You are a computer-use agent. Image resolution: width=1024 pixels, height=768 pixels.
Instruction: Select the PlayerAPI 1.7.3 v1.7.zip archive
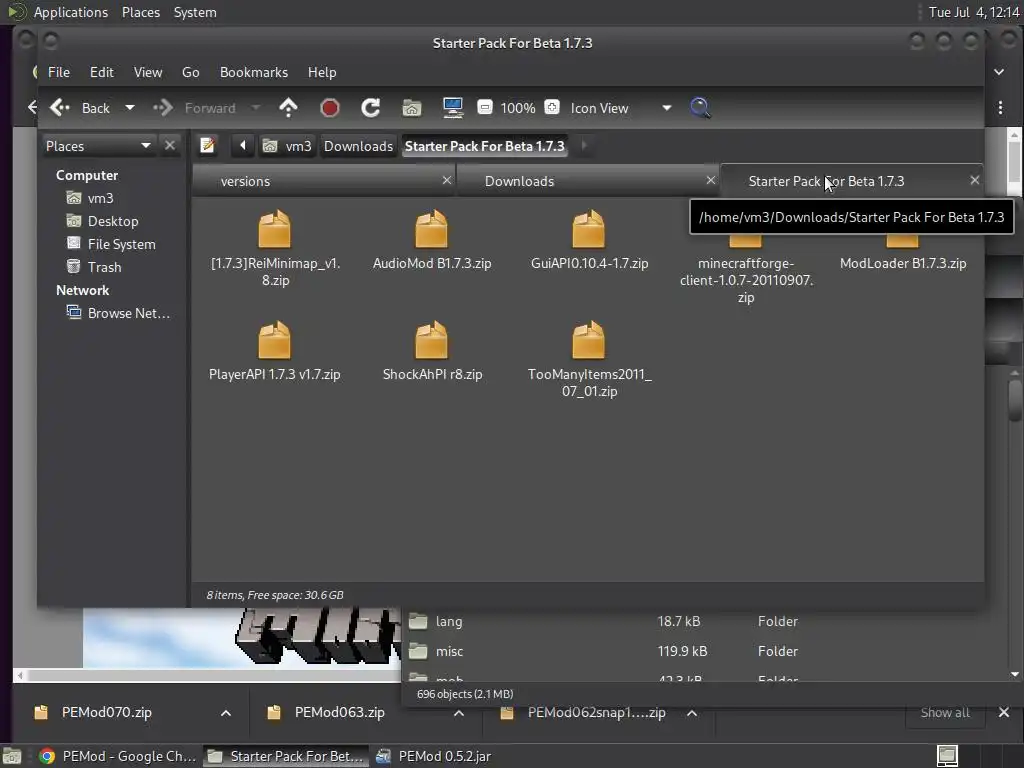pyautogui.click(x=274, y=351)
